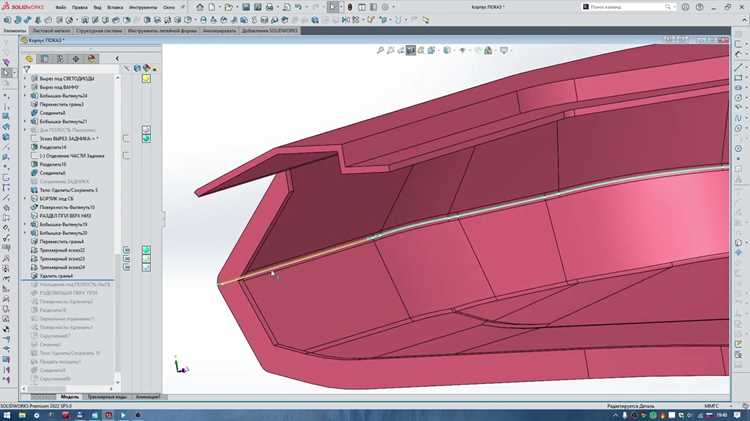Toggle visibility of Трехмерный эскиз23 in display pane
This screenshot has width=750, height=421.
pos(126,259)
